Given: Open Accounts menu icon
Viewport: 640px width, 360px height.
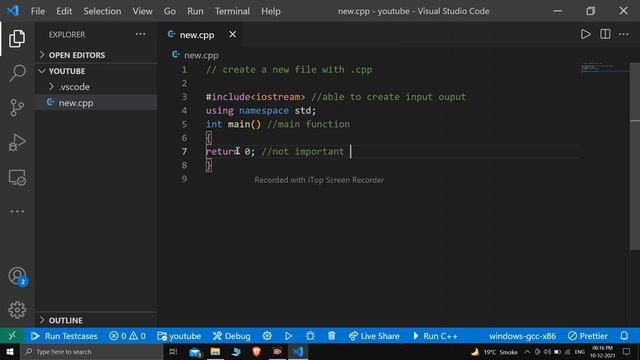Looking at the screenshot, I should pos(17,276).
